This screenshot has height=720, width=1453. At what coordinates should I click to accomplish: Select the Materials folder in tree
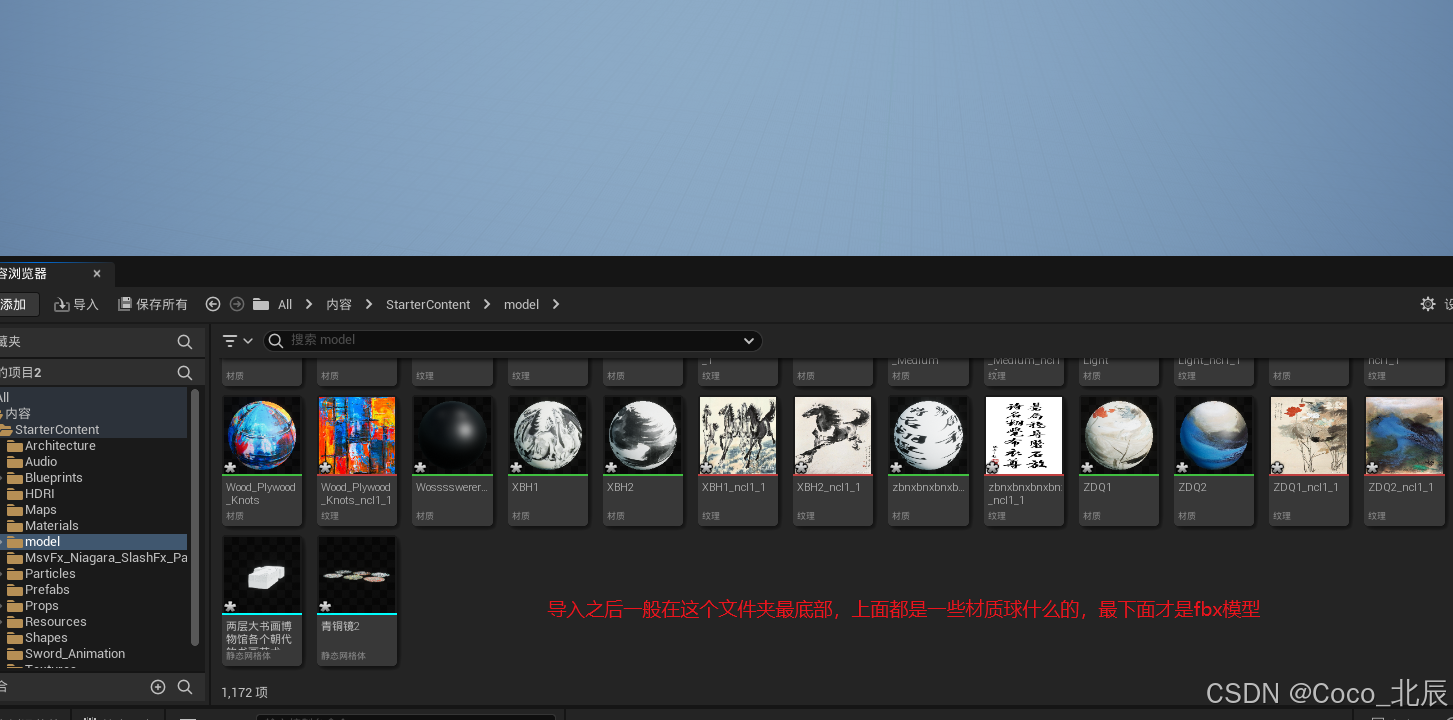[x=52, y=526]
